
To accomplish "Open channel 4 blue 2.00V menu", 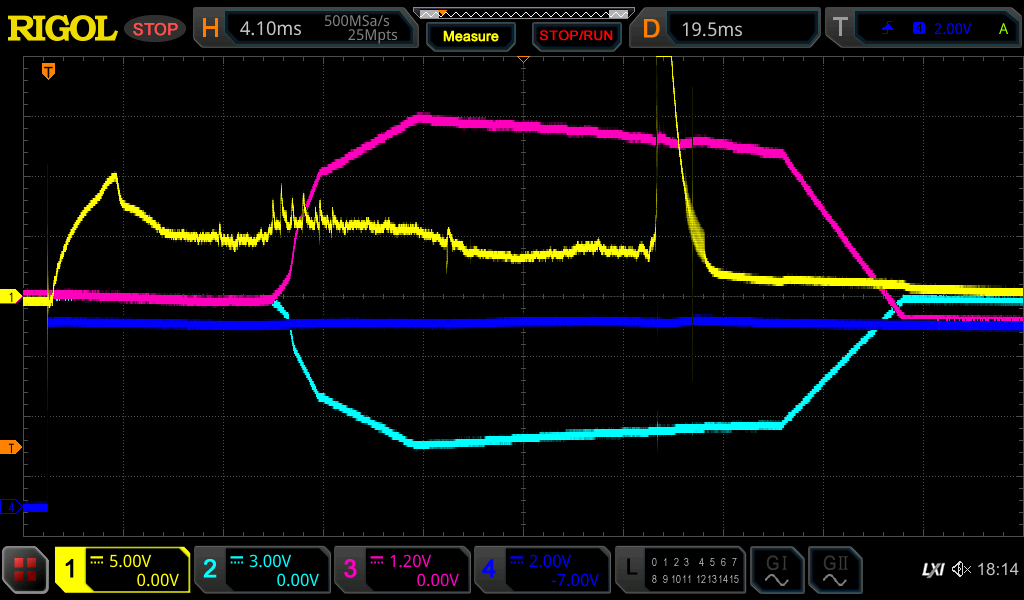I will pos(541,570).
